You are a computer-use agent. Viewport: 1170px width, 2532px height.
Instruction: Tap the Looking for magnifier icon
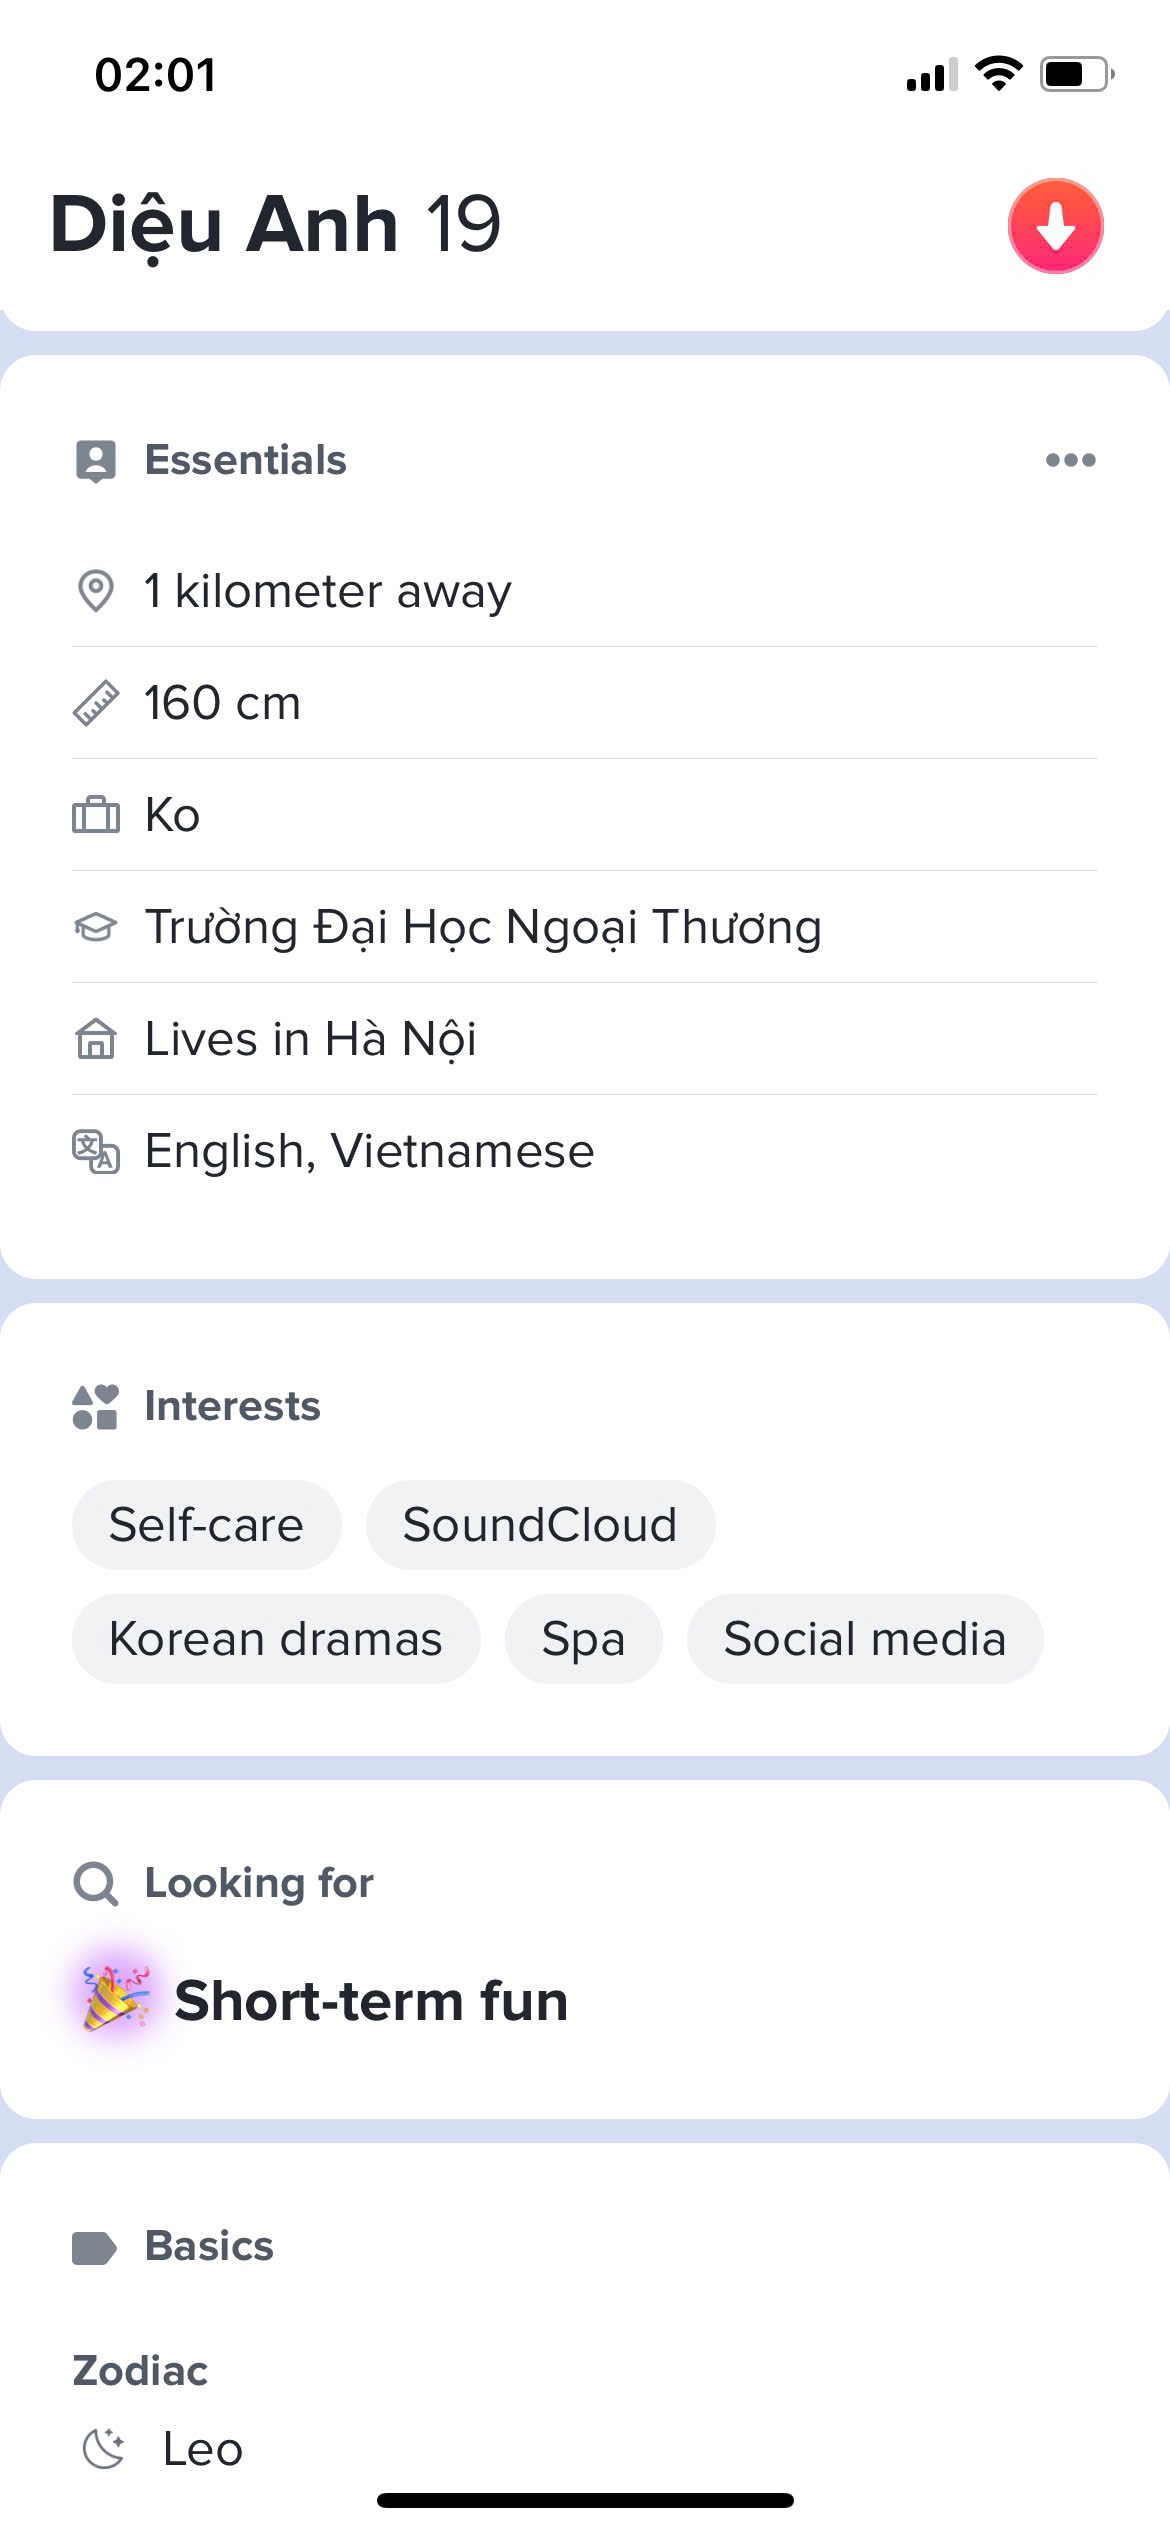[96, 1884]
